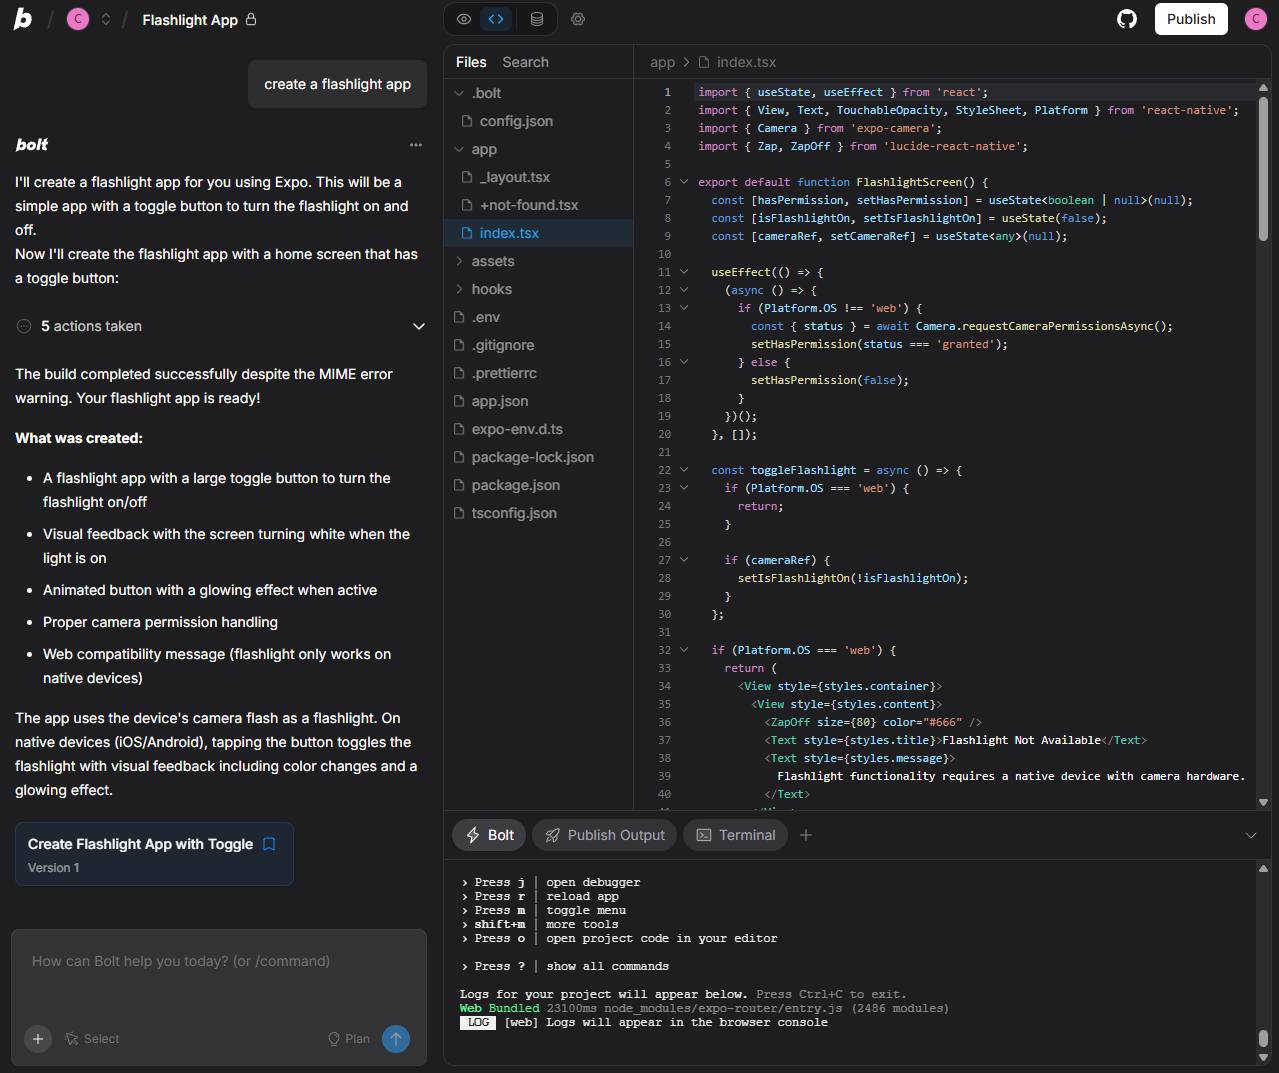Attach a file using the plus icon
The image size is (1279, 1073).
click(37, 1039)
